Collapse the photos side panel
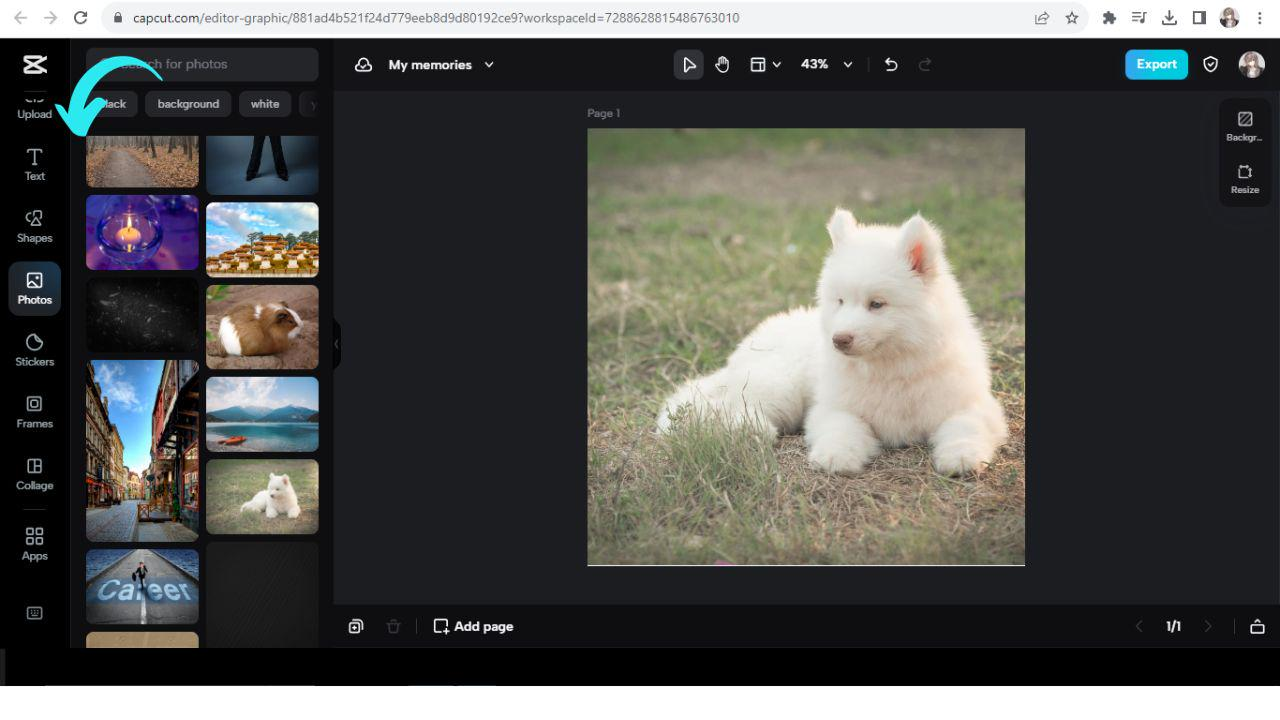Viewport: 1280px width, 720px height. 337,344
